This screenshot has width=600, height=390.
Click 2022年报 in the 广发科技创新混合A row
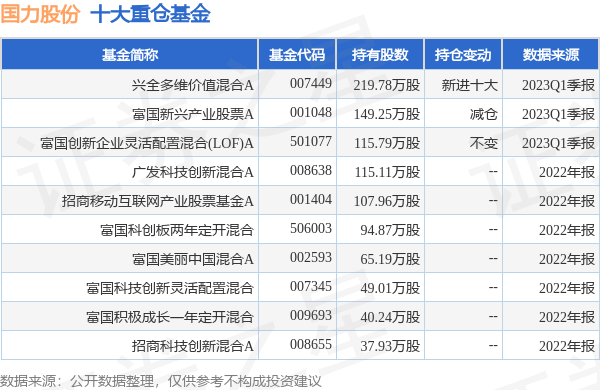click(567, 172)
